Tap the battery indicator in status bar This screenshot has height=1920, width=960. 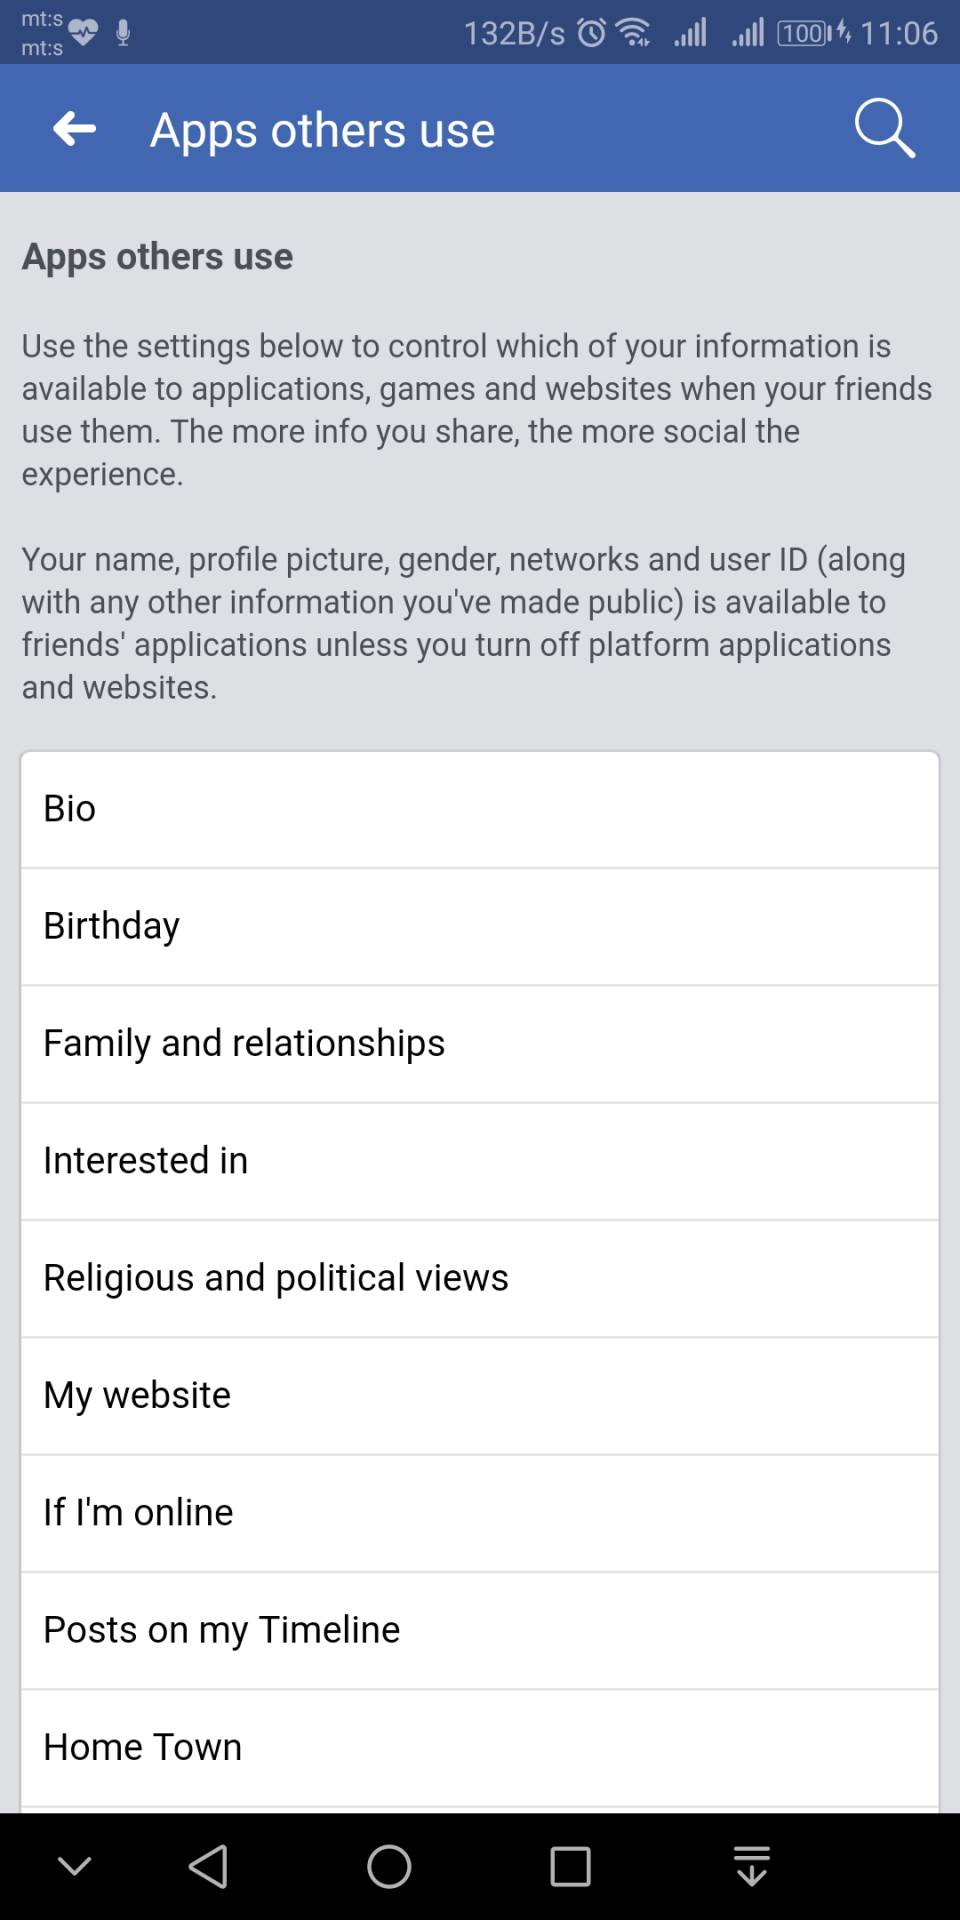pyautogui.click(x=804, y=33)
